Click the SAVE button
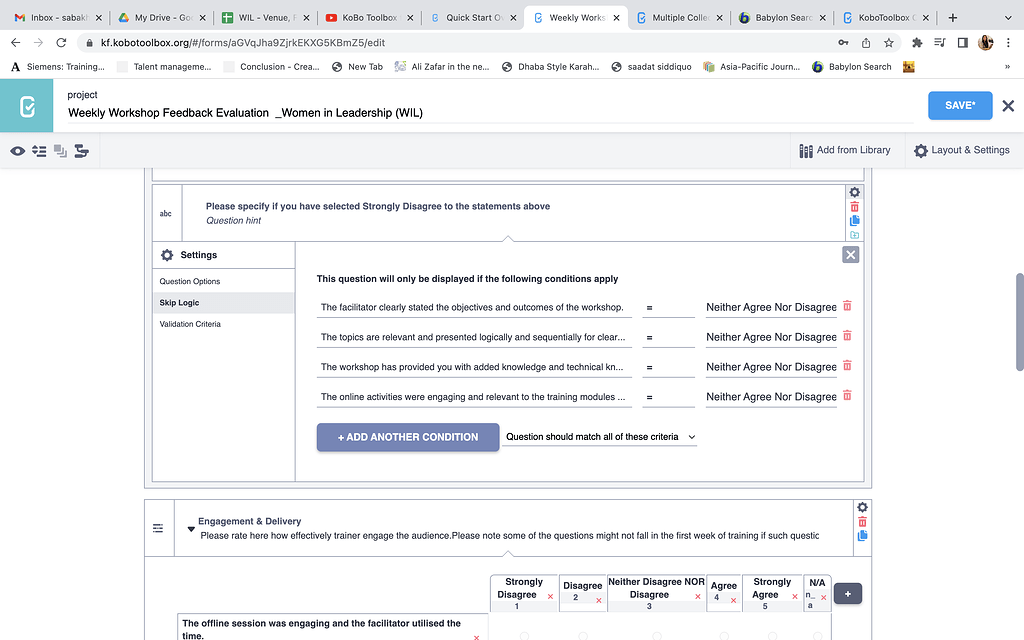 pos(959,104)
